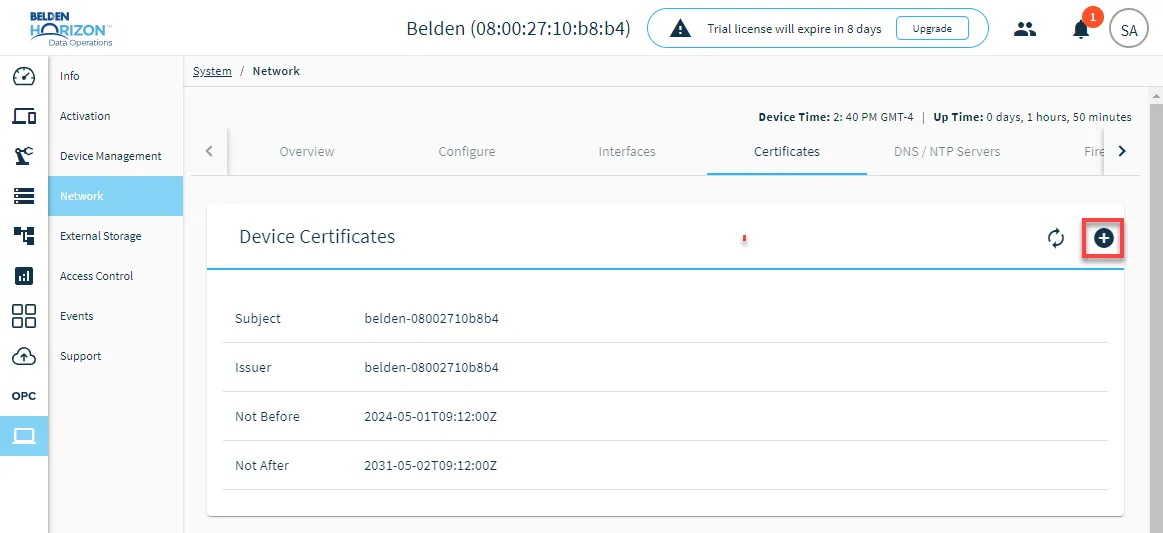Switch to the Configure tab
This screenshot has width=1163, height=533.
(x=467, y=151)
